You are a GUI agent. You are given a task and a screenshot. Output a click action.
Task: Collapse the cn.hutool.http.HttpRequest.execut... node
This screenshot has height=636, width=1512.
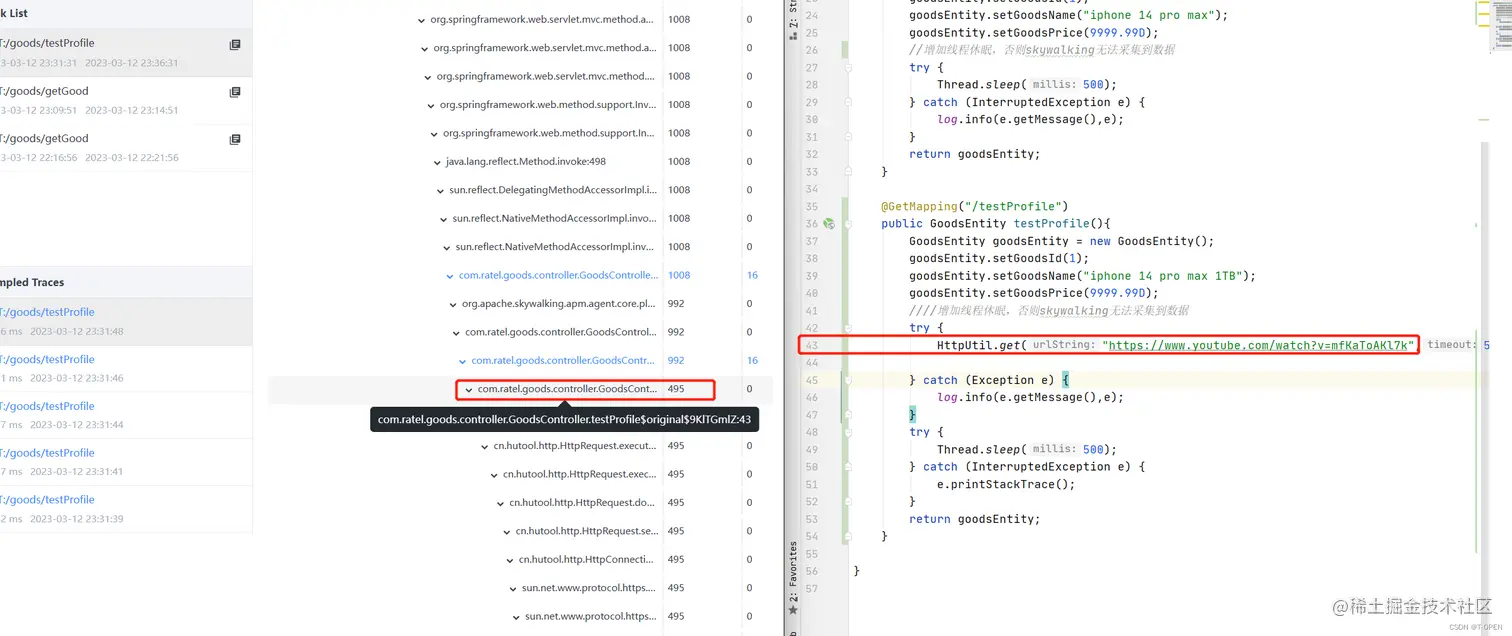pos(485,446)
